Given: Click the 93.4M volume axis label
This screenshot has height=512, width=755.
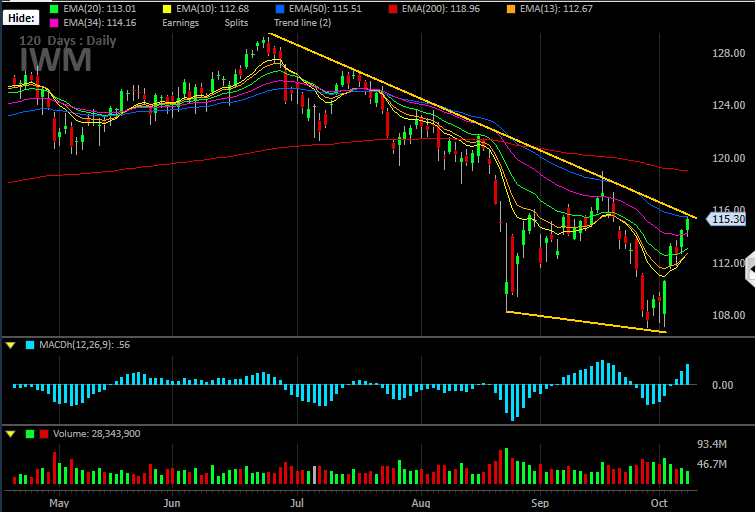Looking at the screenshot, I should click(712, 444).
